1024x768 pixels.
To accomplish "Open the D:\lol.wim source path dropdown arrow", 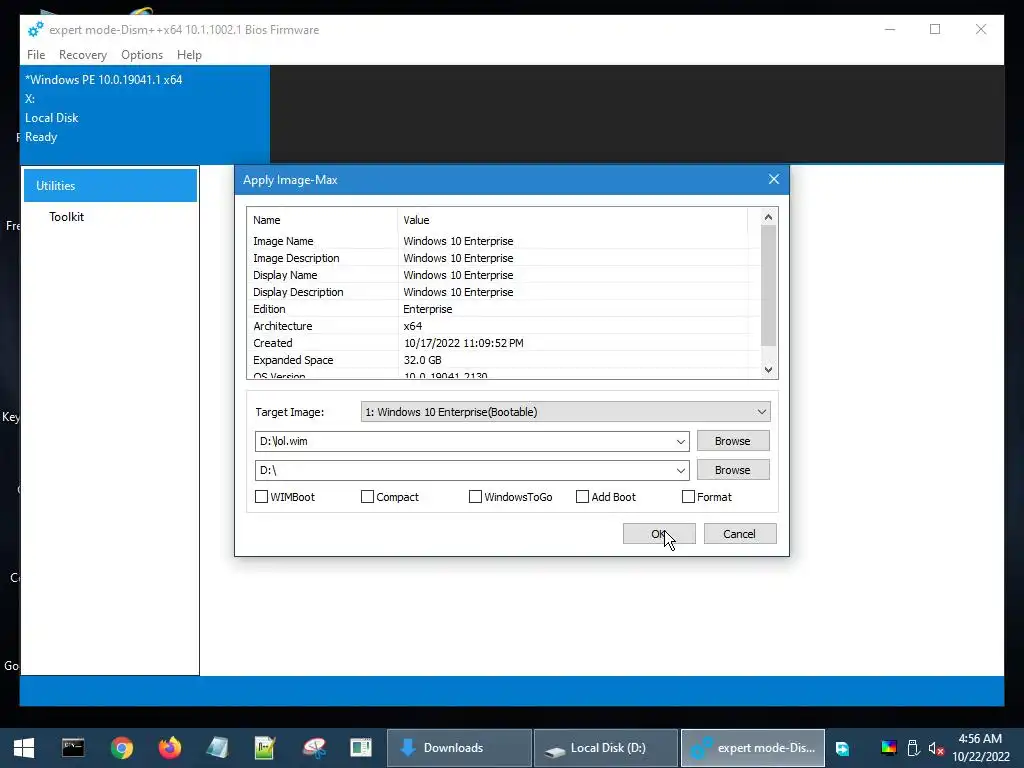I will 680,441.
